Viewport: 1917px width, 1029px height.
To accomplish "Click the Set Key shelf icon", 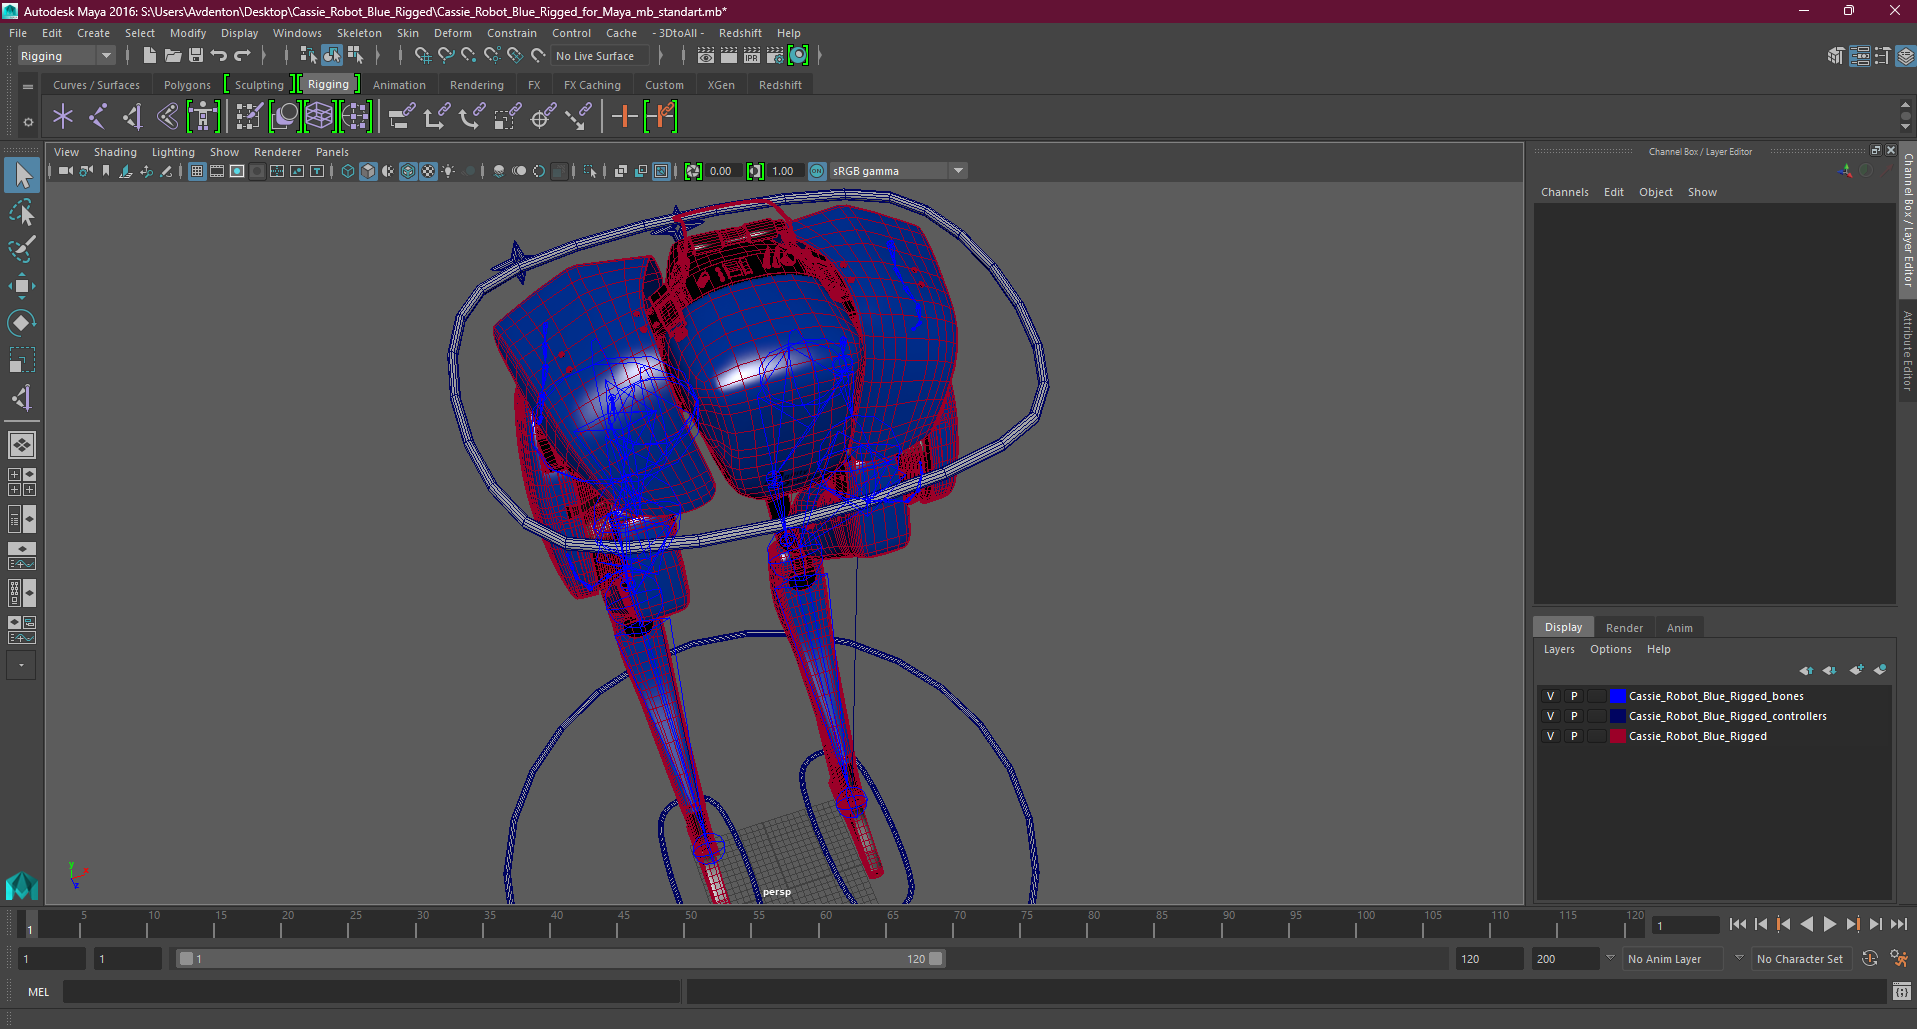I will [x=625, y=117].
